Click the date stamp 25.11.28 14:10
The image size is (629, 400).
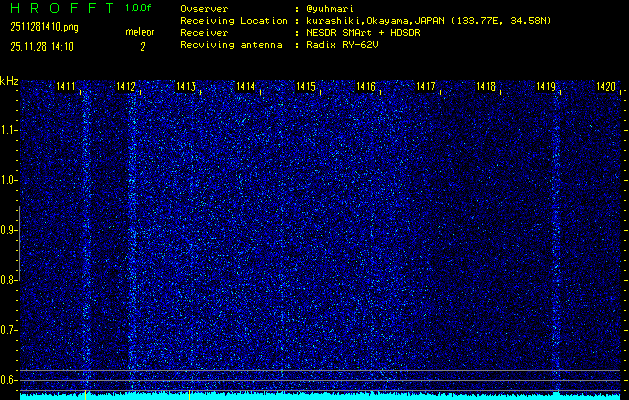coord(42,47)
